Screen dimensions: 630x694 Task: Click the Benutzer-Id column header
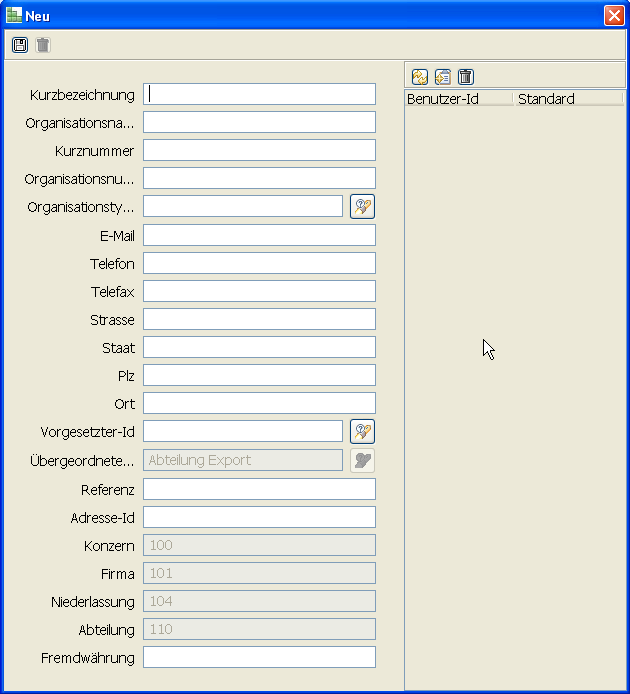pyautogui.click(x=458, y=99)
